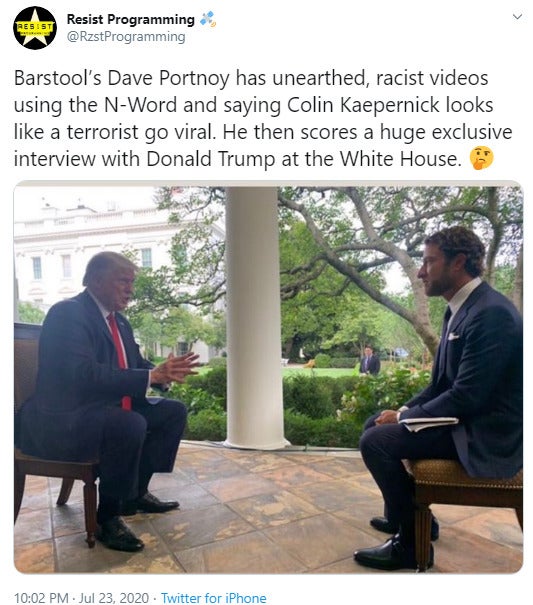Open the @RzstProgramming handle link
The image size is (533, 605).
tap(126, 37)
